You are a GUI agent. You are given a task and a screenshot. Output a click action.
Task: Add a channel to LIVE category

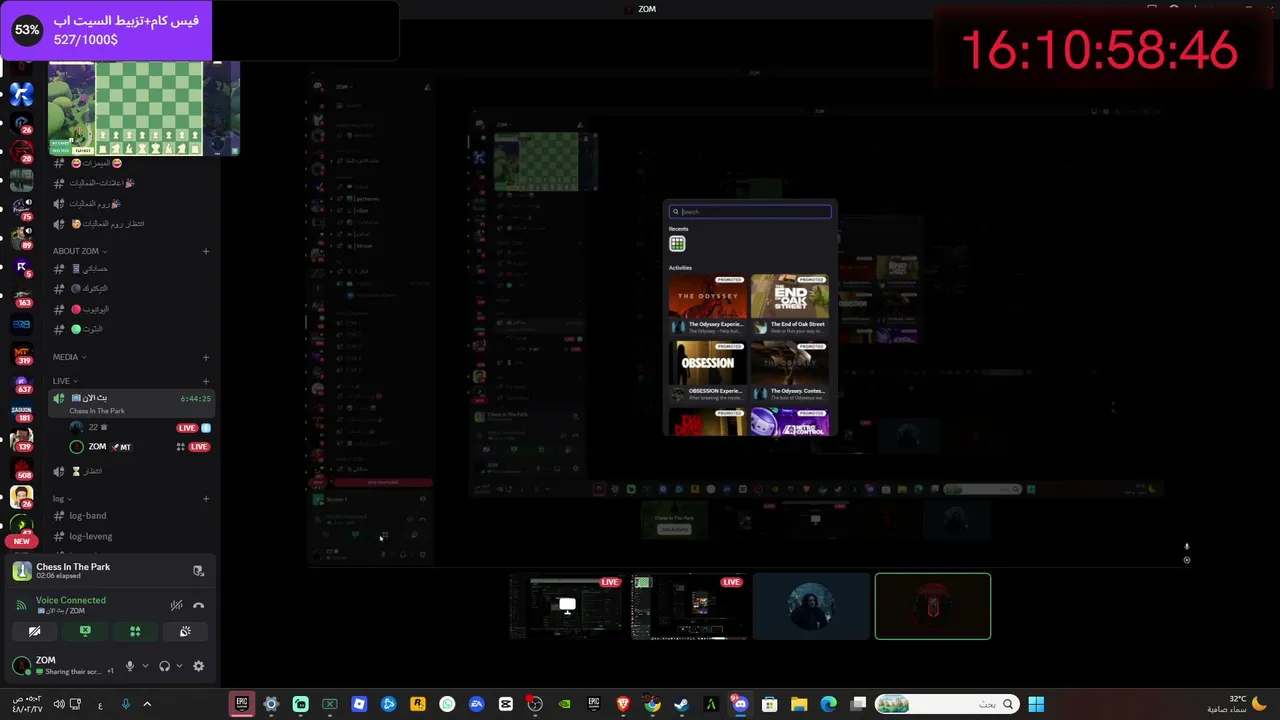coord(206,381)
